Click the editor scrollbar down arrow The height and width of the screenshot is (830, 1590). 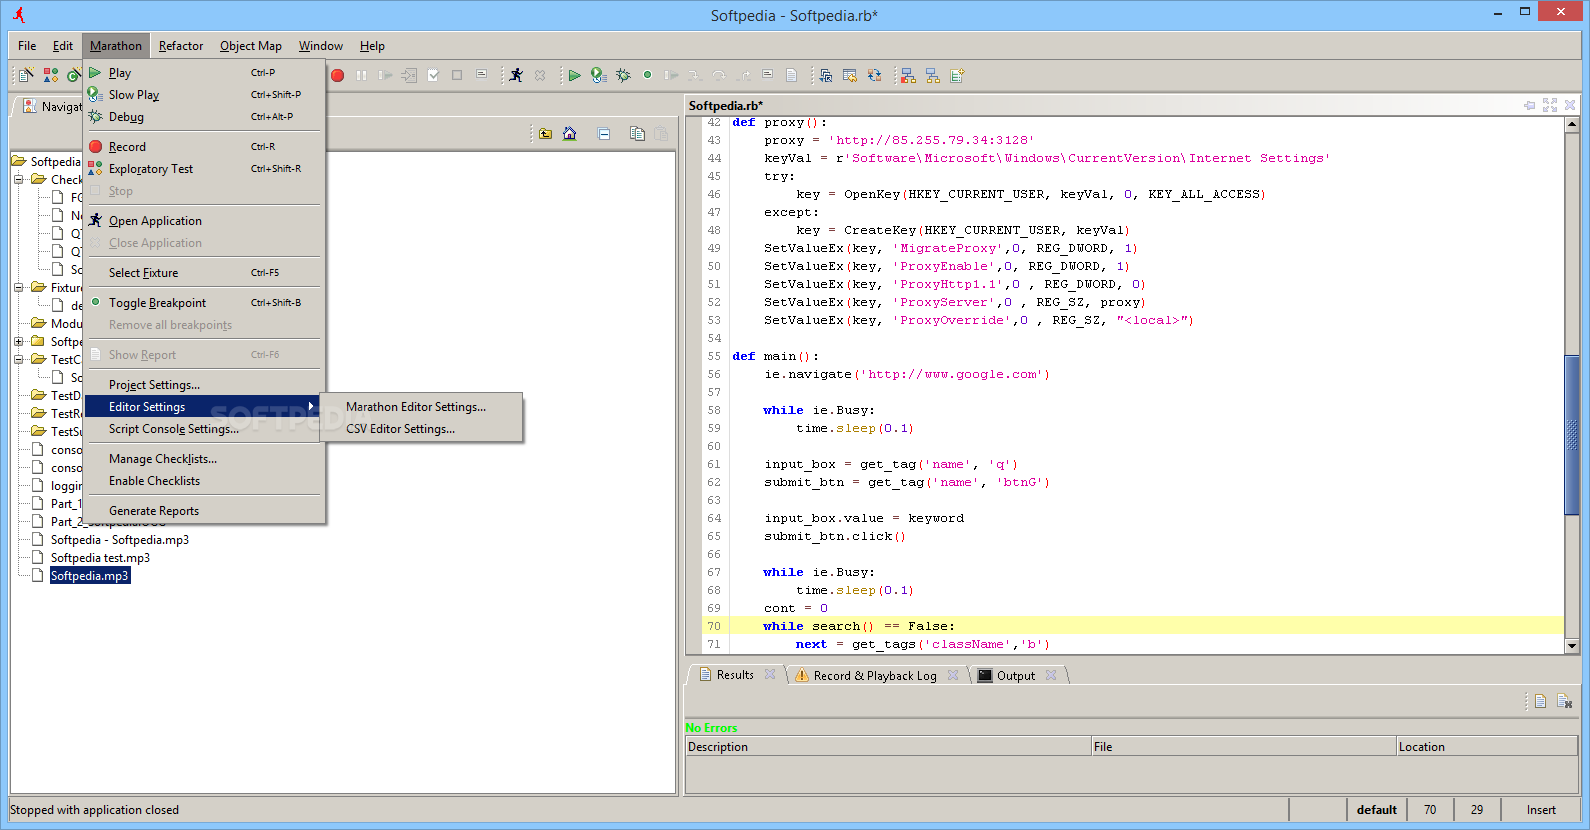tap(1572, 646)
